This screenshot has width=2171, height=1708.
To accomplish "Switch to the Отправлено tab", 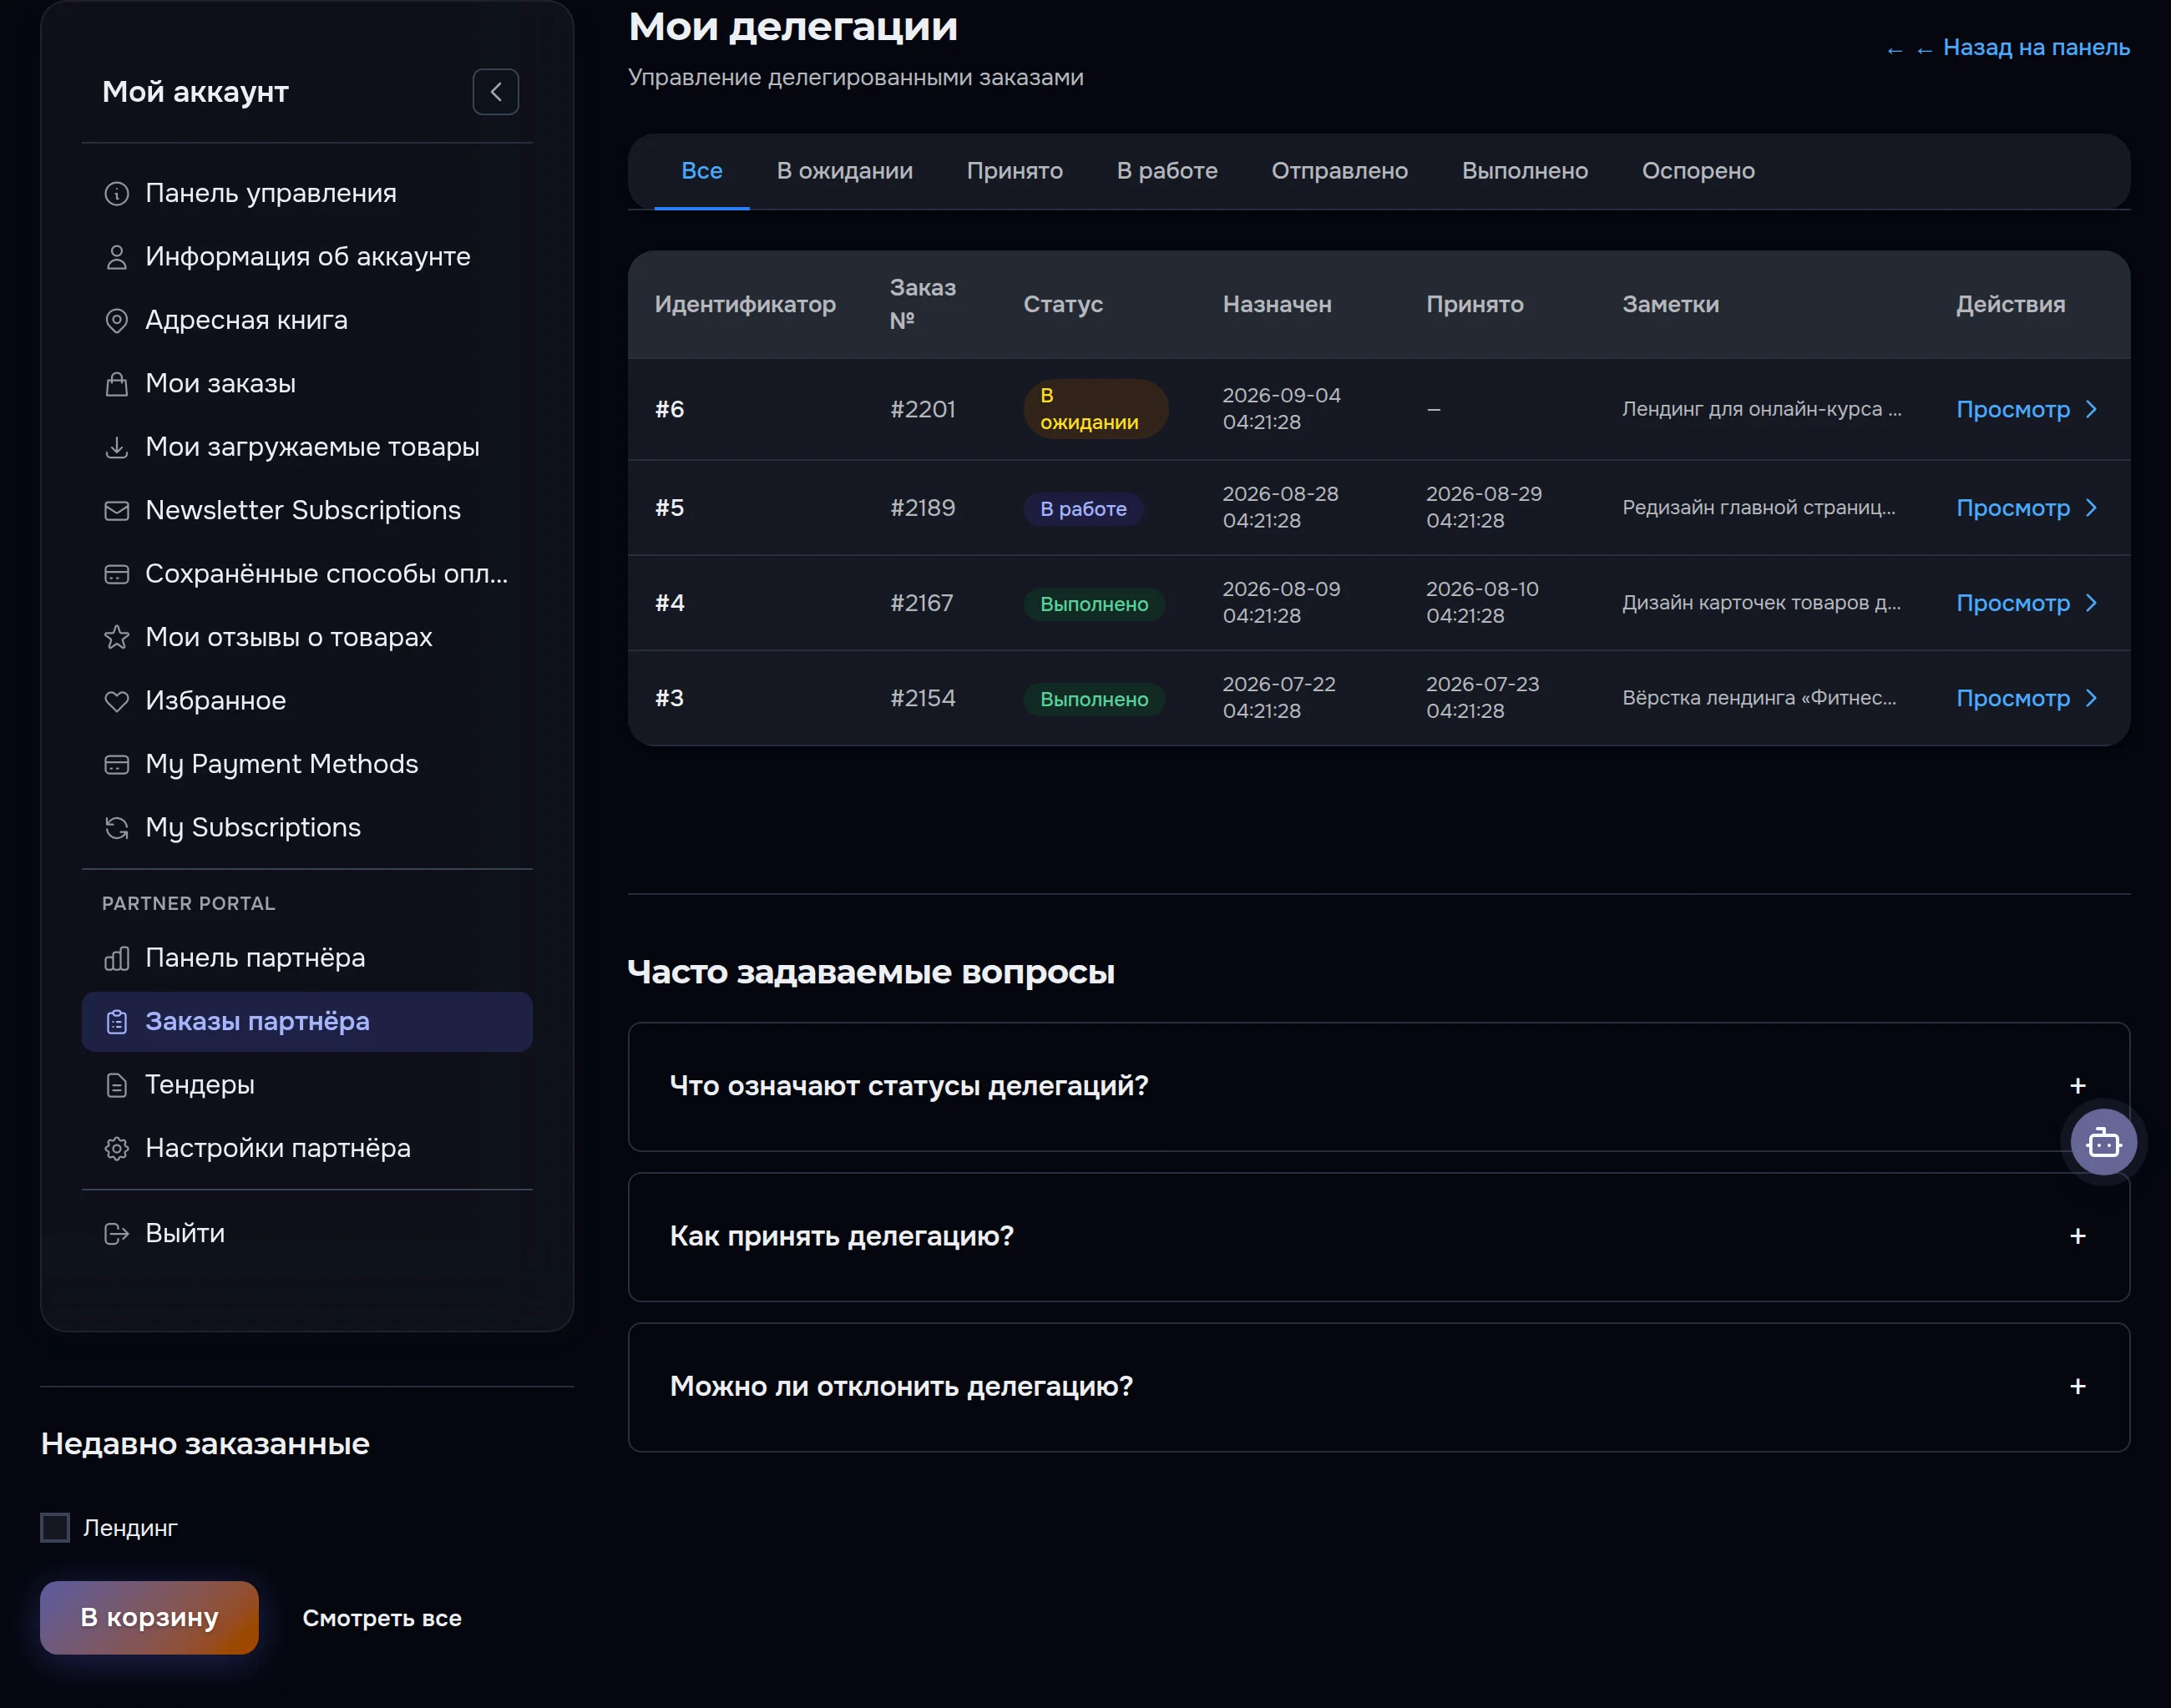I will [1339, 171].
